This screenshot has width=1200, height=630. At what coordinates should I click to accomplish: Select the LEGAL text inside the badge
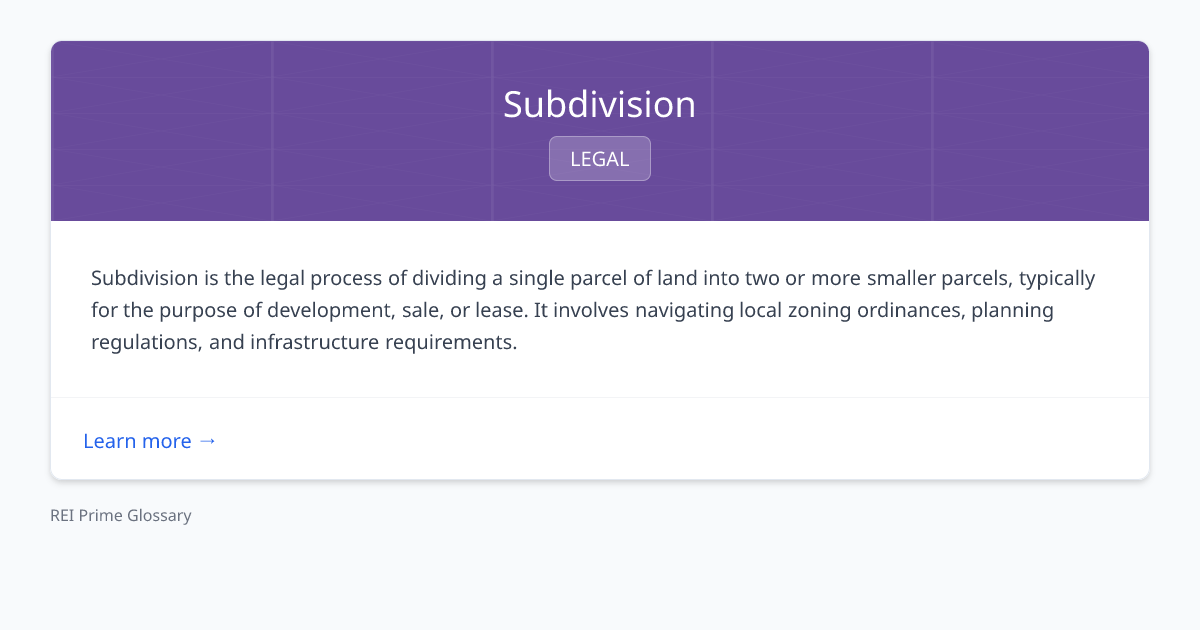(599, 158)
